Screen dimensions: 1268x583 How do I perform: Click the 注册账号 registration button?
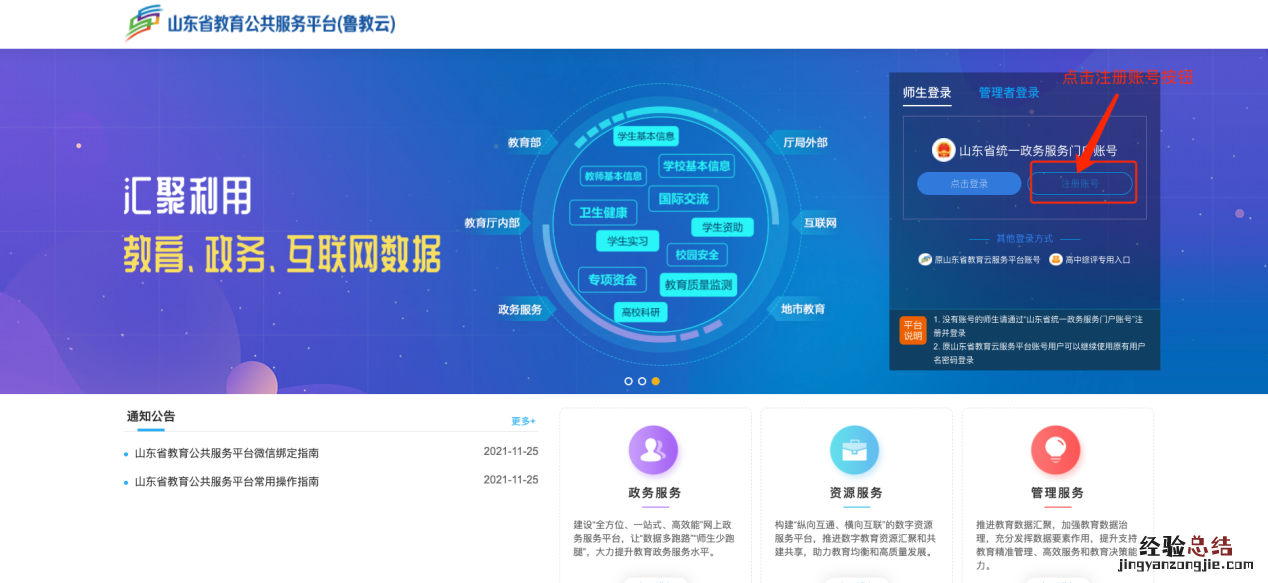click(x=1083, y=183)
